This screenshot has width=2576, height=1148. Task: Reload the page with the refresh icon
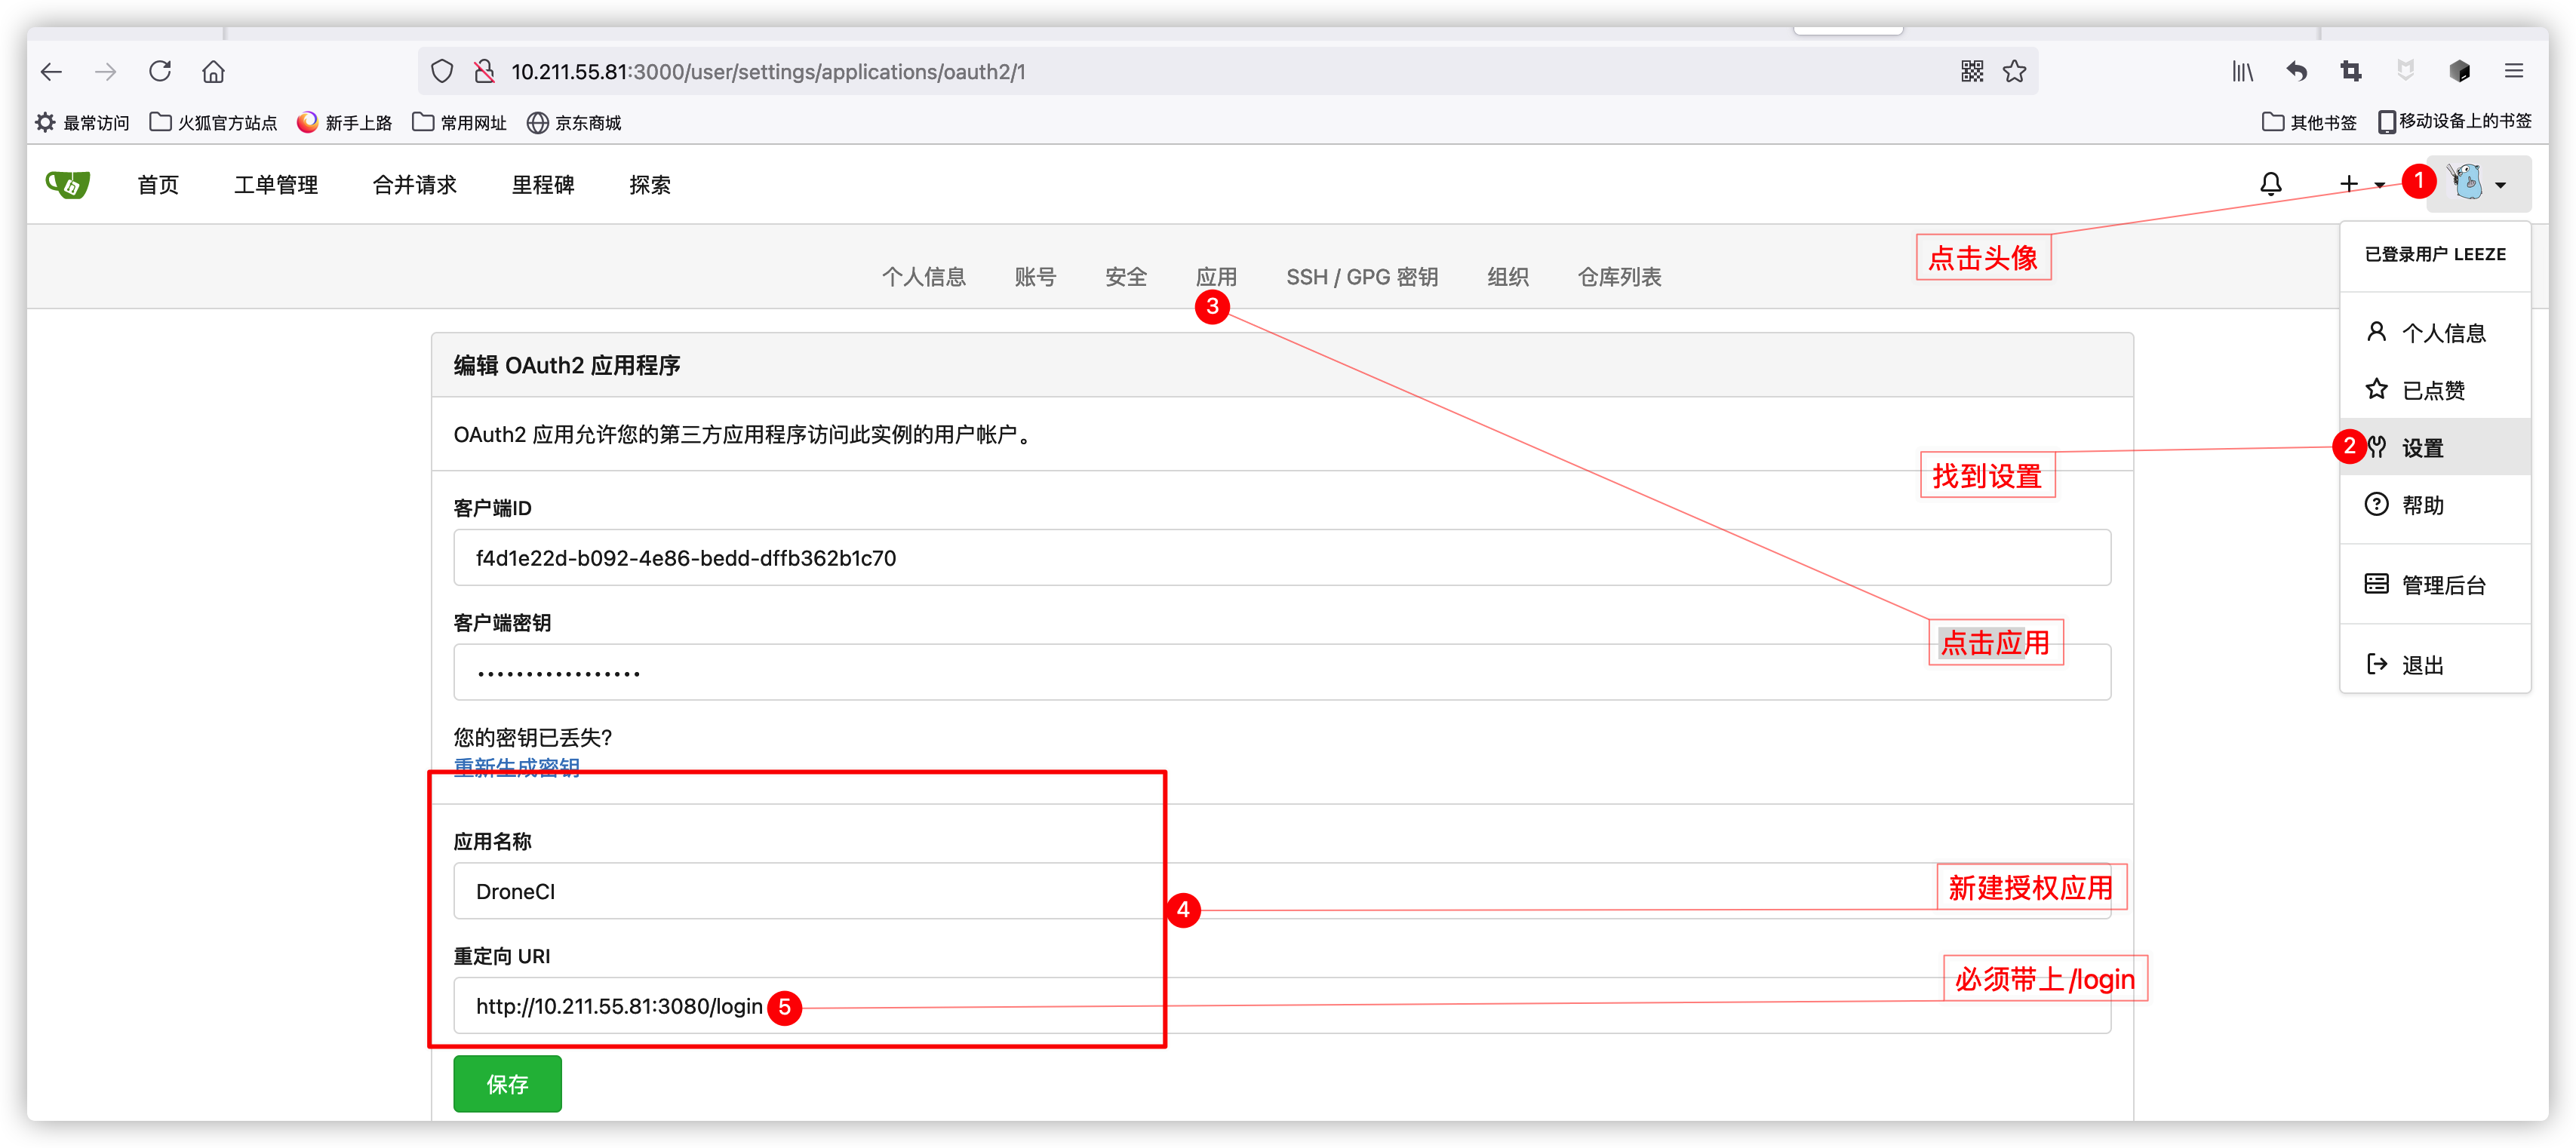pyautogui.click(x=160, y=71)
